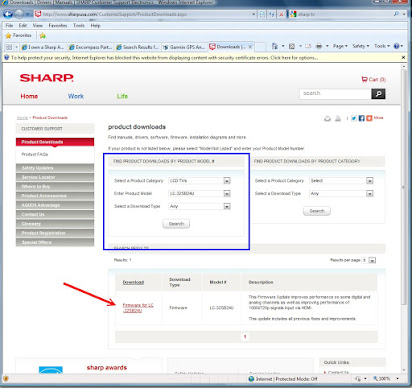Click the magnifier search button on Sharp site

pyautogui.click(x=378, y=94)
